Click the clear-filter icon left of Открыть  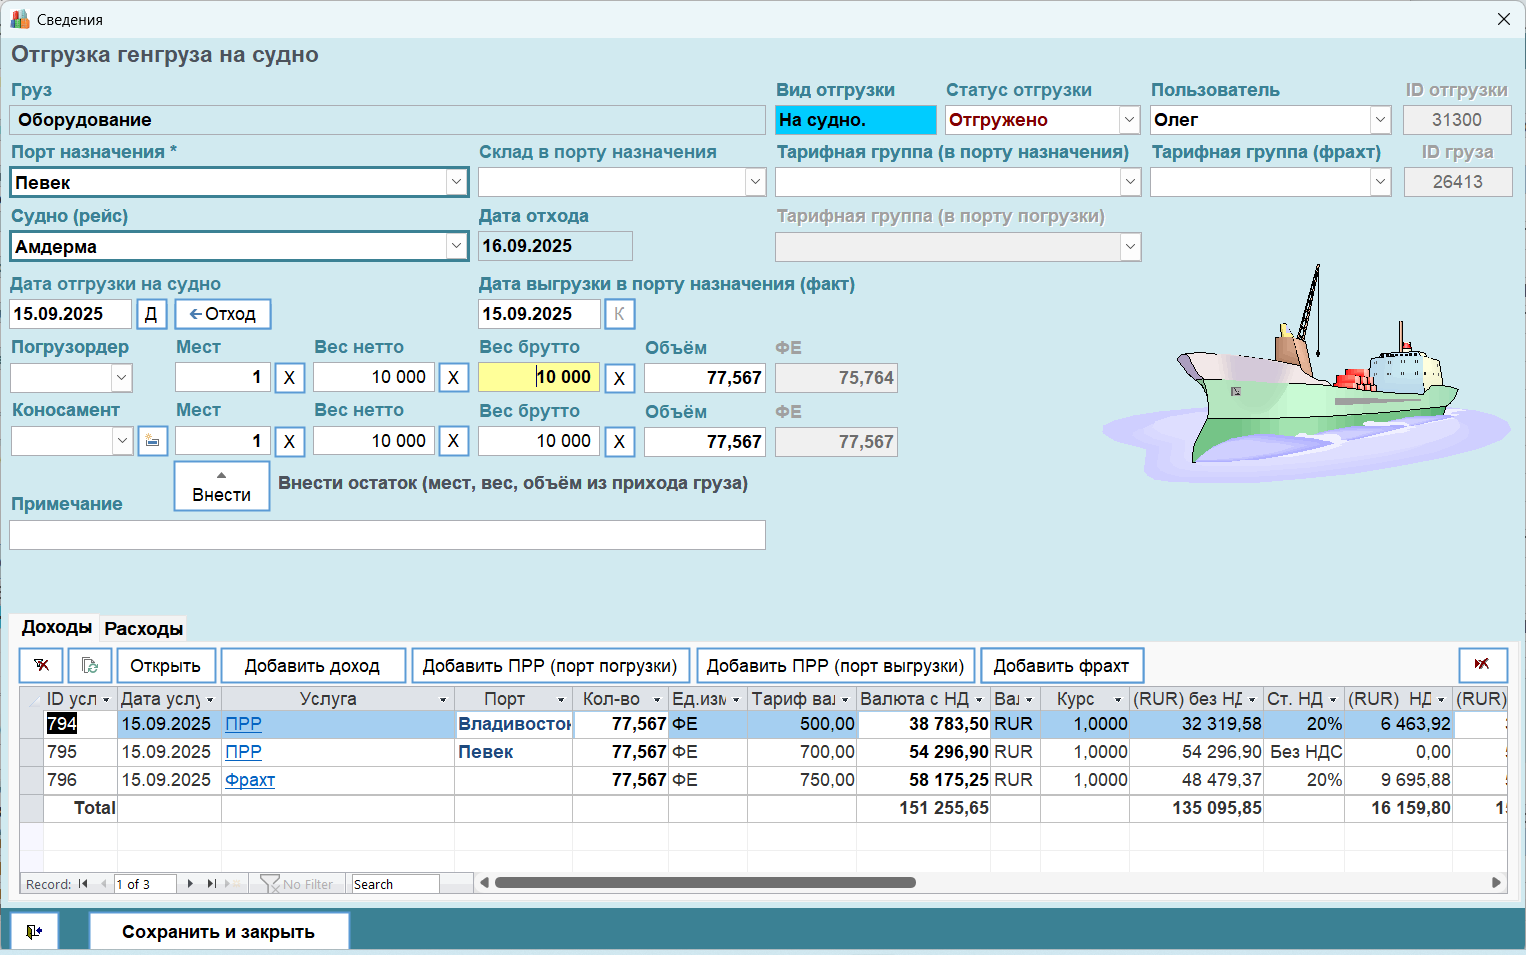[42, 665]
